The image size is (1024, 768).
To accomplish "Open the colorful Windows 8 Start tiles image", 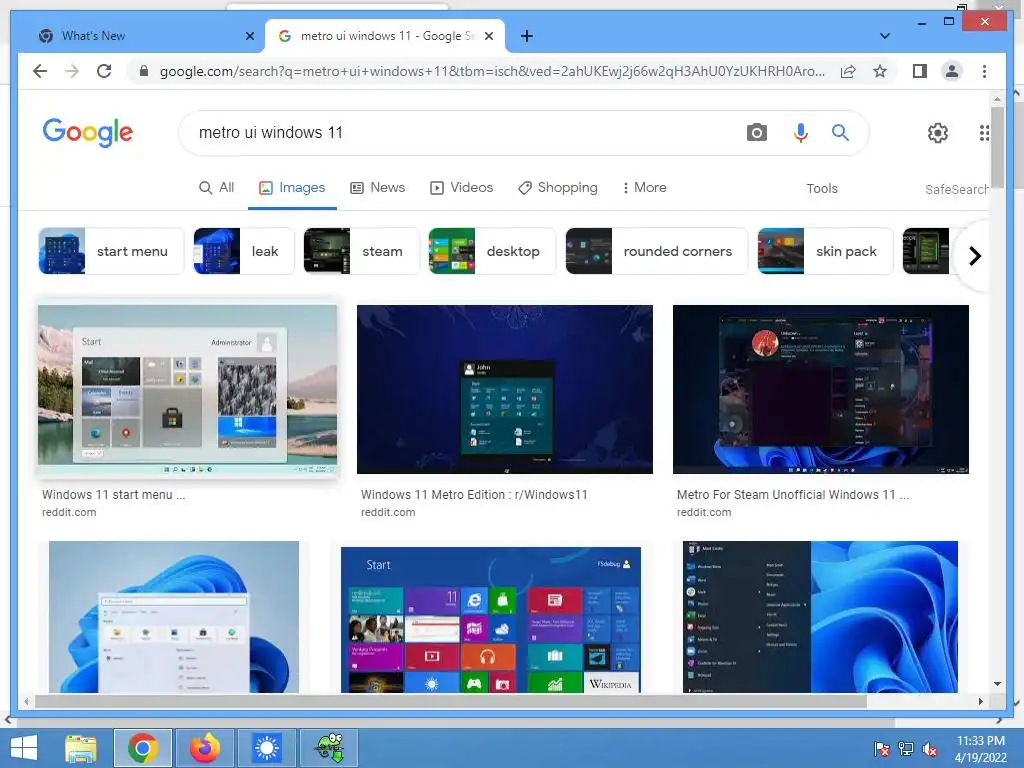I will pyautogui.click(x=490, y=620).
